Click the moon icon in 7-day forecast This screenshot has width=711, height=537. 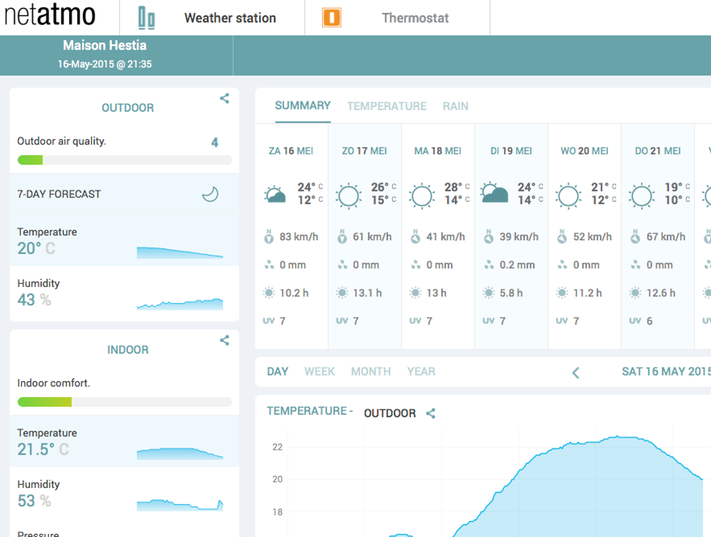tap(210, 194)
